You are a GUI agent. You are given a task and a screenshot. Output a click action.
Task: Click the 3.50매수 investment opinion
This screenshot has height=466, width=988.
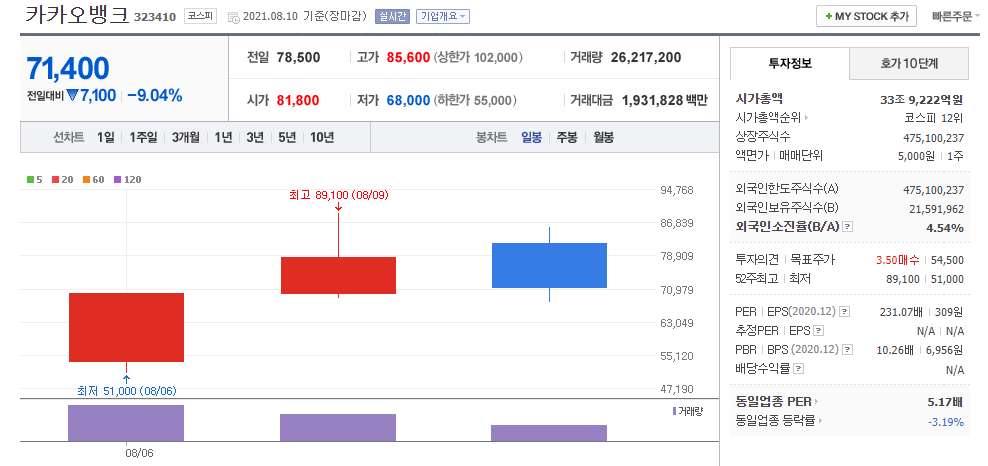(x=897, y=260)
